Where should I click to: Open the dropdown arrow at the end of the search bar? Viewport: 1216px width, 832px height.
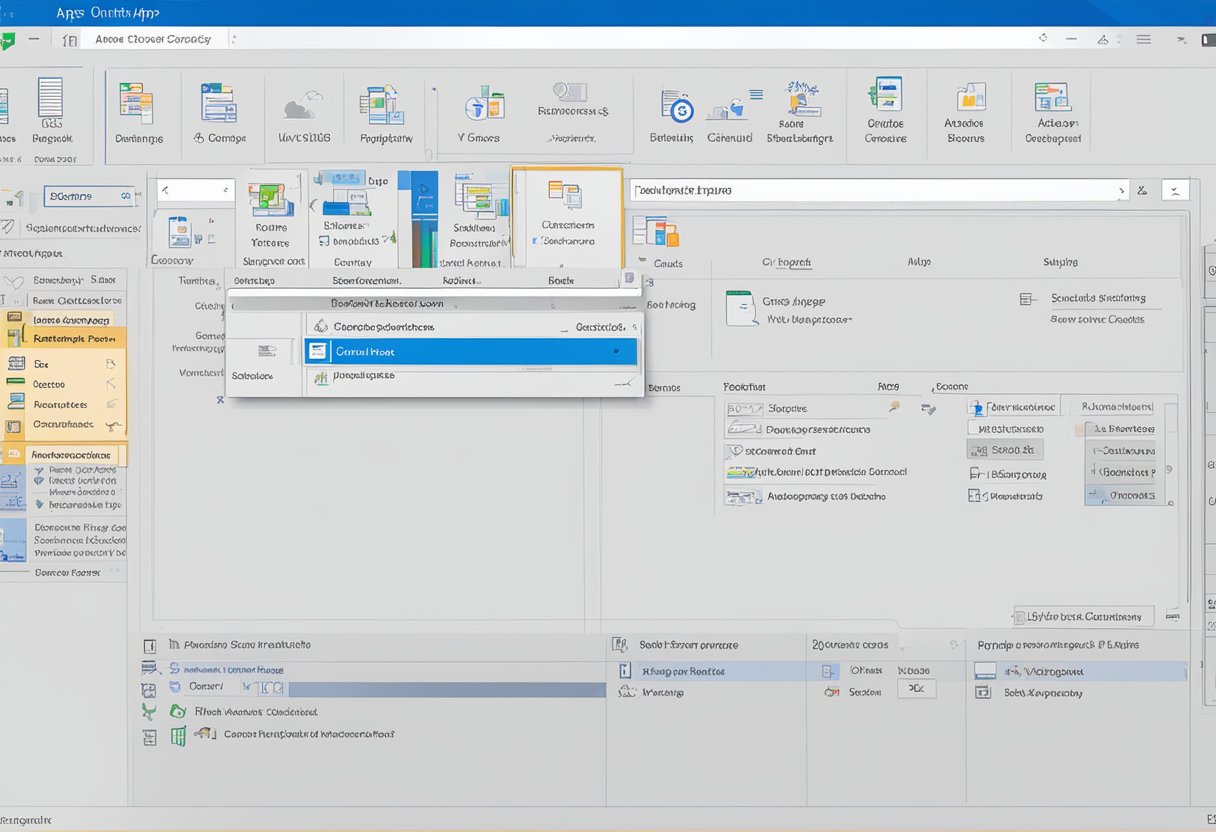[1121, 189]
